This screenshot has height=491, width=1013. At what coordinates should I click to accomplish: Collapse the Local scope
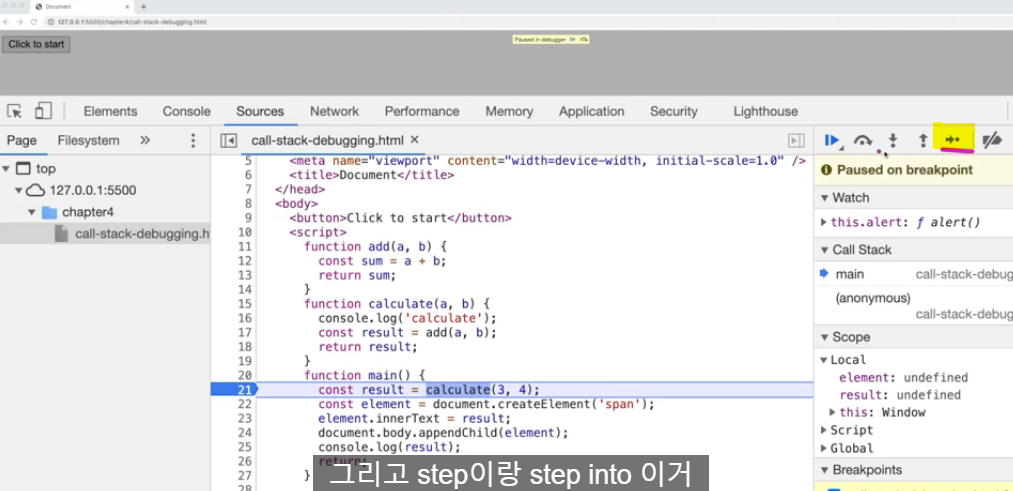click(x=824, y=360)
